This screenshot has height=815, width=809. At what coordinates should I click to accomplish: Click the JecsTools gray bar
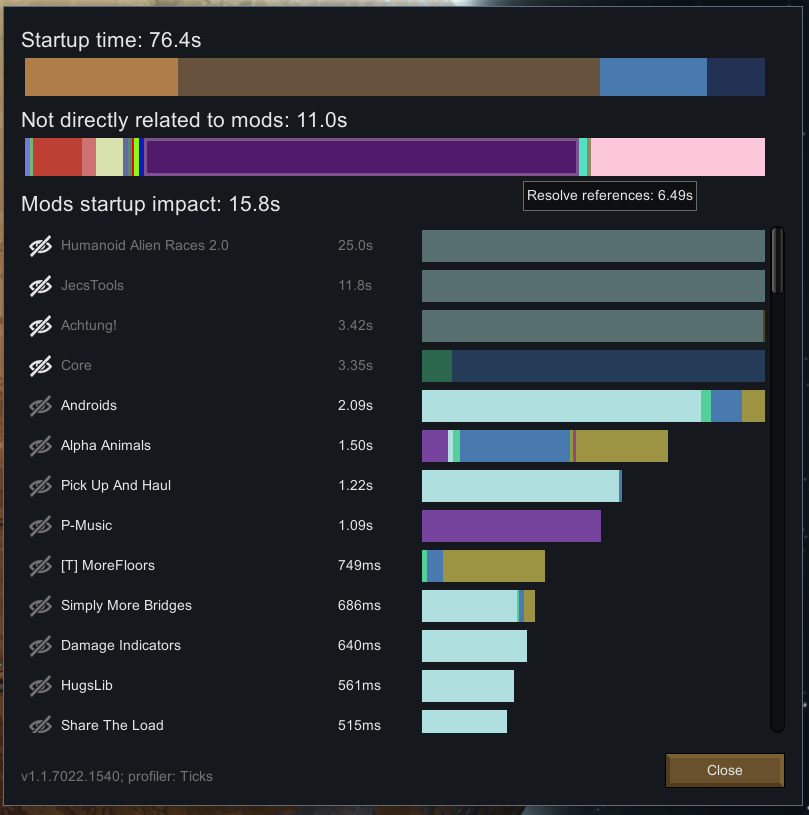point(593,286)
